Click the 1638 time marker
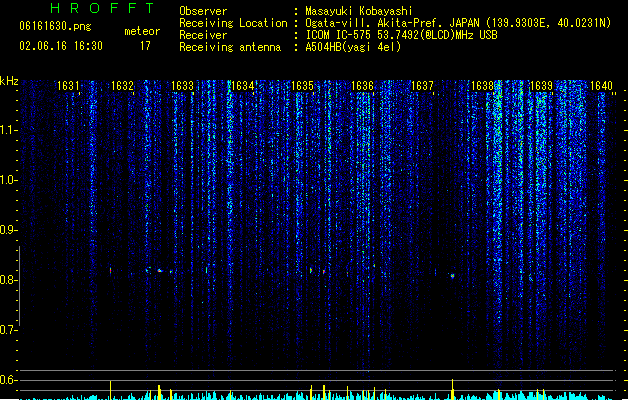Viewport: 629px width, 400px height. tap(483, 86)
